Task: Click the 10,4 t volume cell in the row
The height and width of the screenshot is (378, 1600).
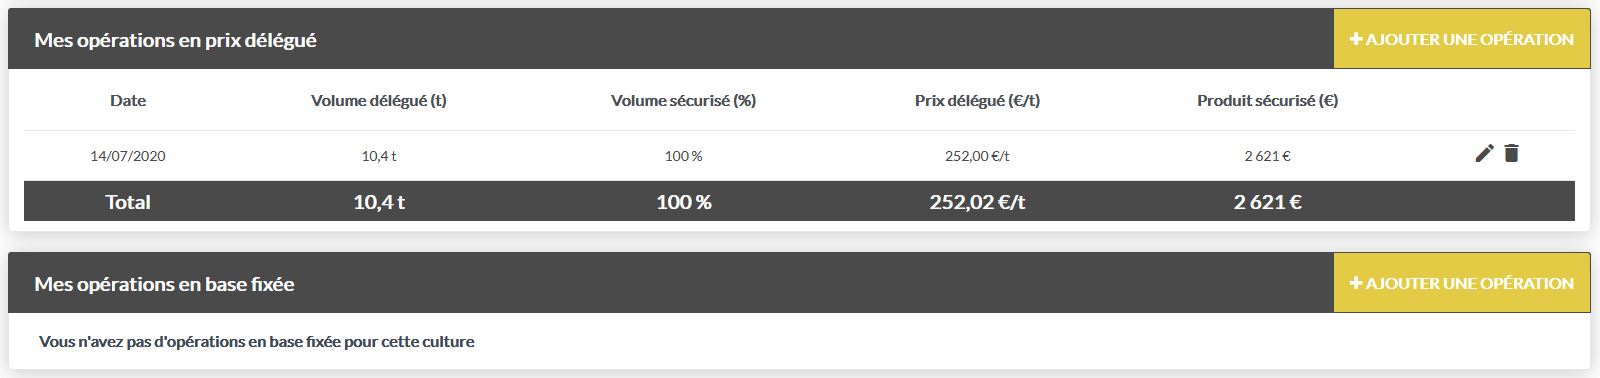Action: point(379,156)
